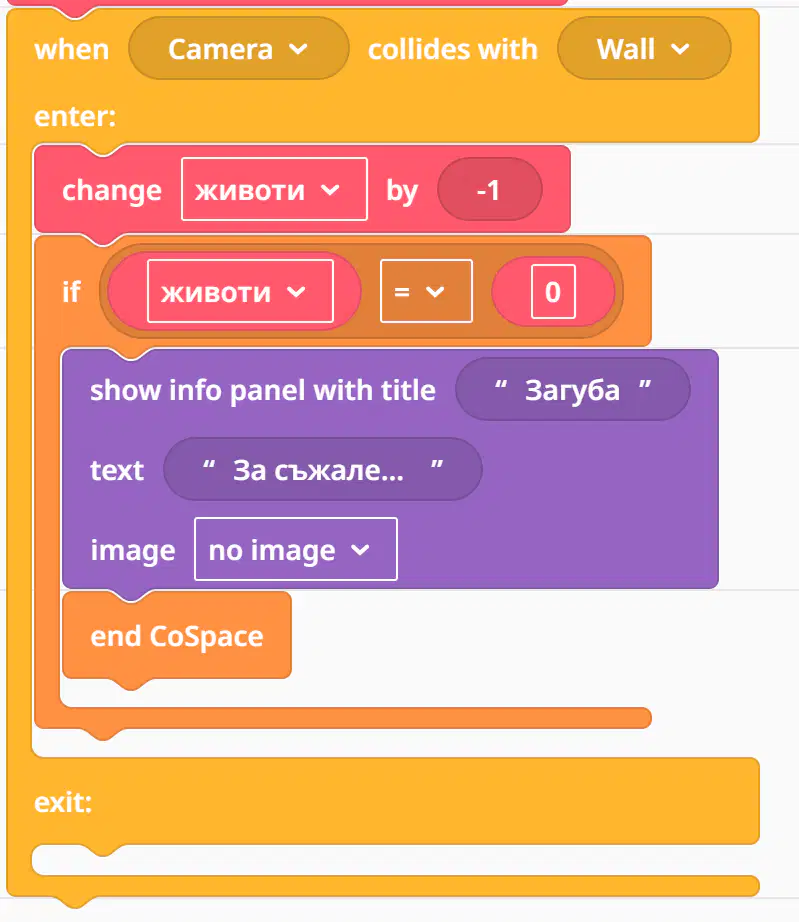Edit the За съжале... text field
This screenshot has width=799, height=922.
coord(323,469)
